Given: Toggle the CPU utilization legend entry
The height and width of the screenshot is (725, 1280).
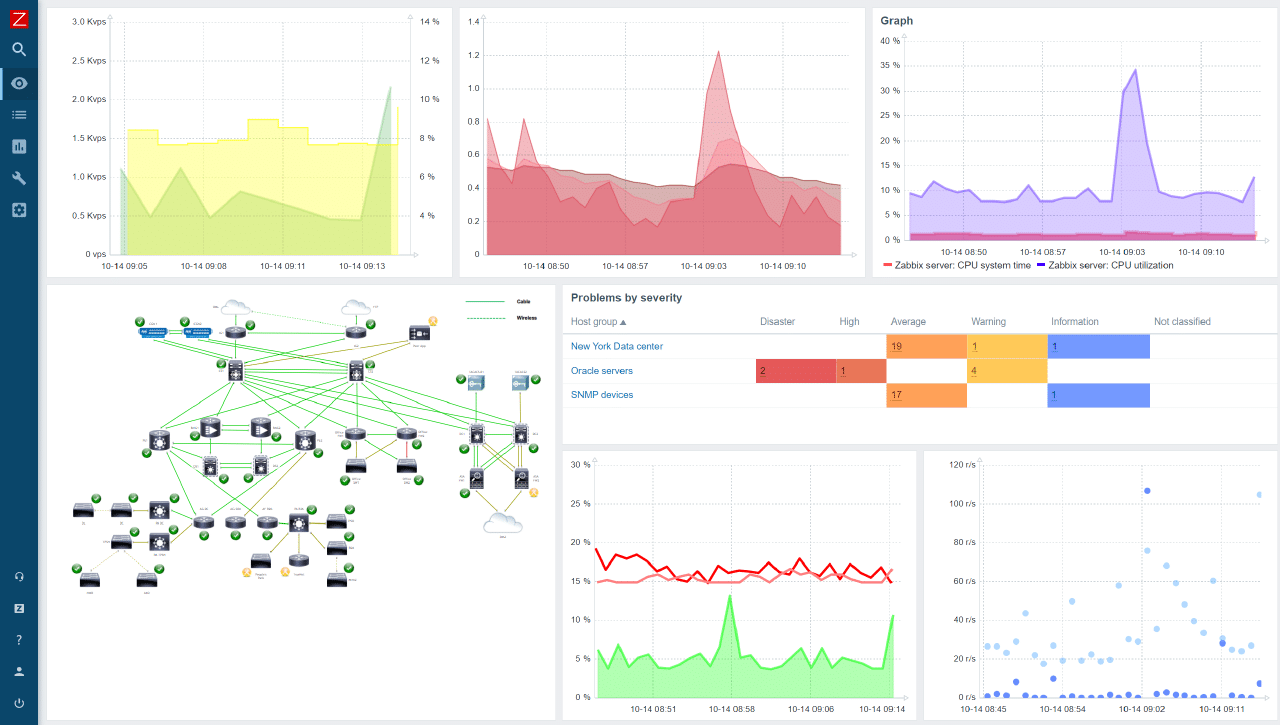Looking at the screenshot, I should point(1114,265).
